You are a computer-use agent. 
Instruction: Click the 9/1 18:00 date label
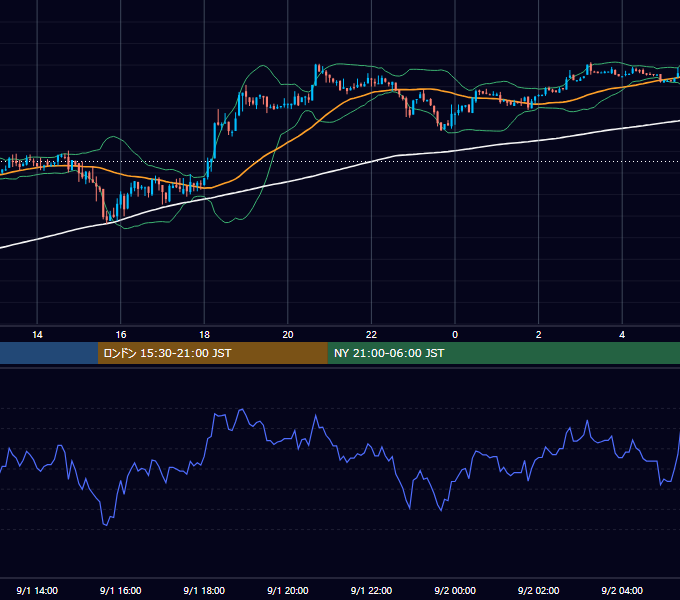(x=204, y=590)
